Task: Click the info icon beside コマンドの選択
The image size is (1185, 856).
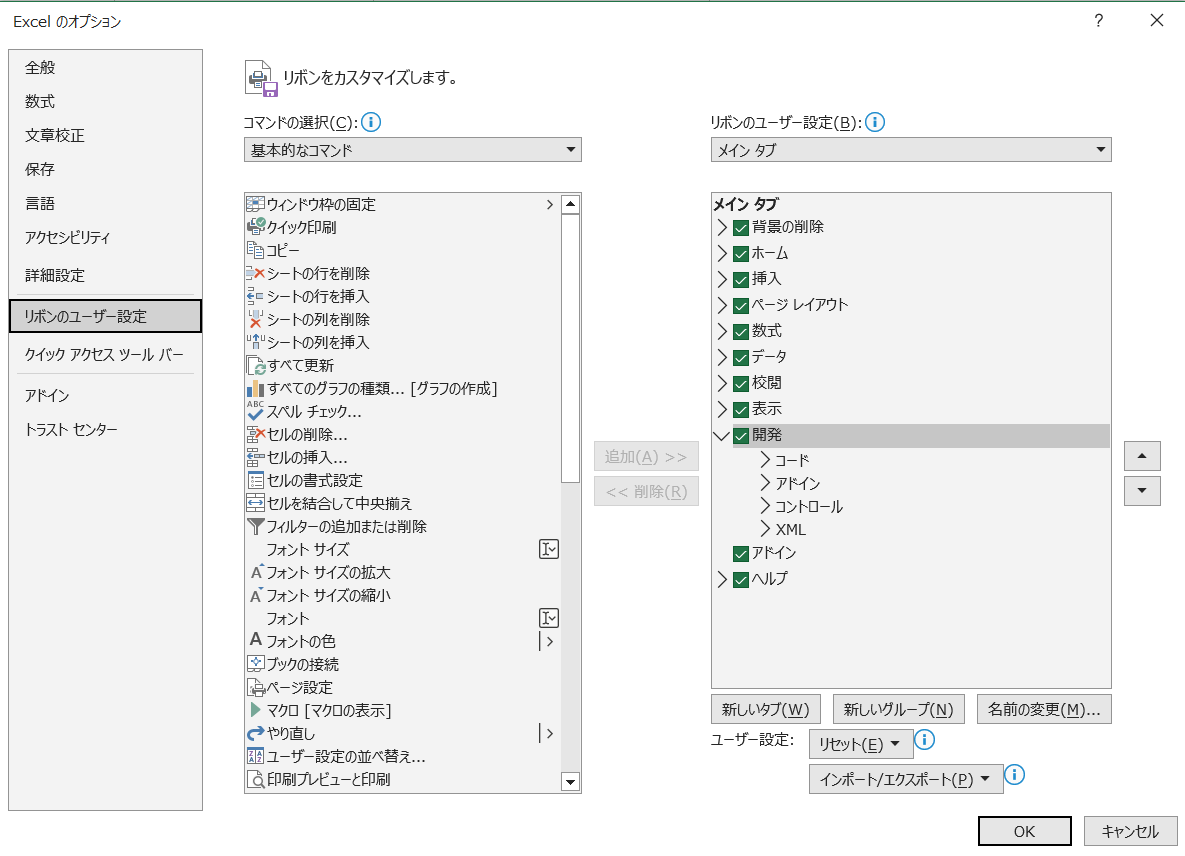Action: (x=371, y=122)
